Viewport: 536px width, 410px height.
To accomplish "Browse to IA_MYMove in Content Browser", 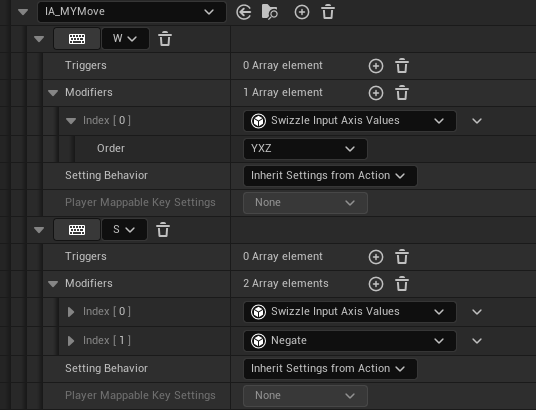I will [270, 12].
